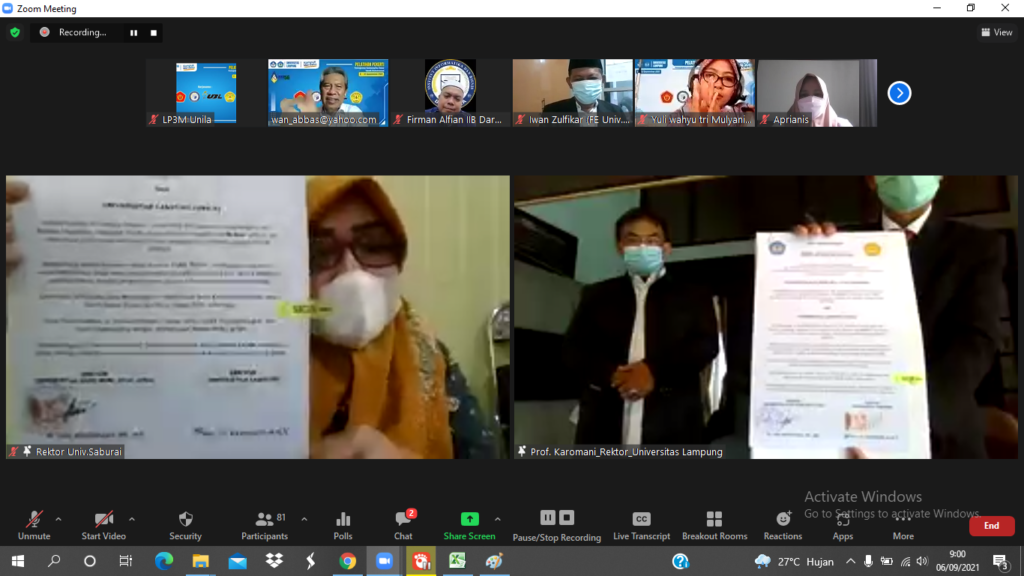Enable Live Transcript captions
Image resolution: width=1024 pixels, height=576 pixels.
click(642, 525)
